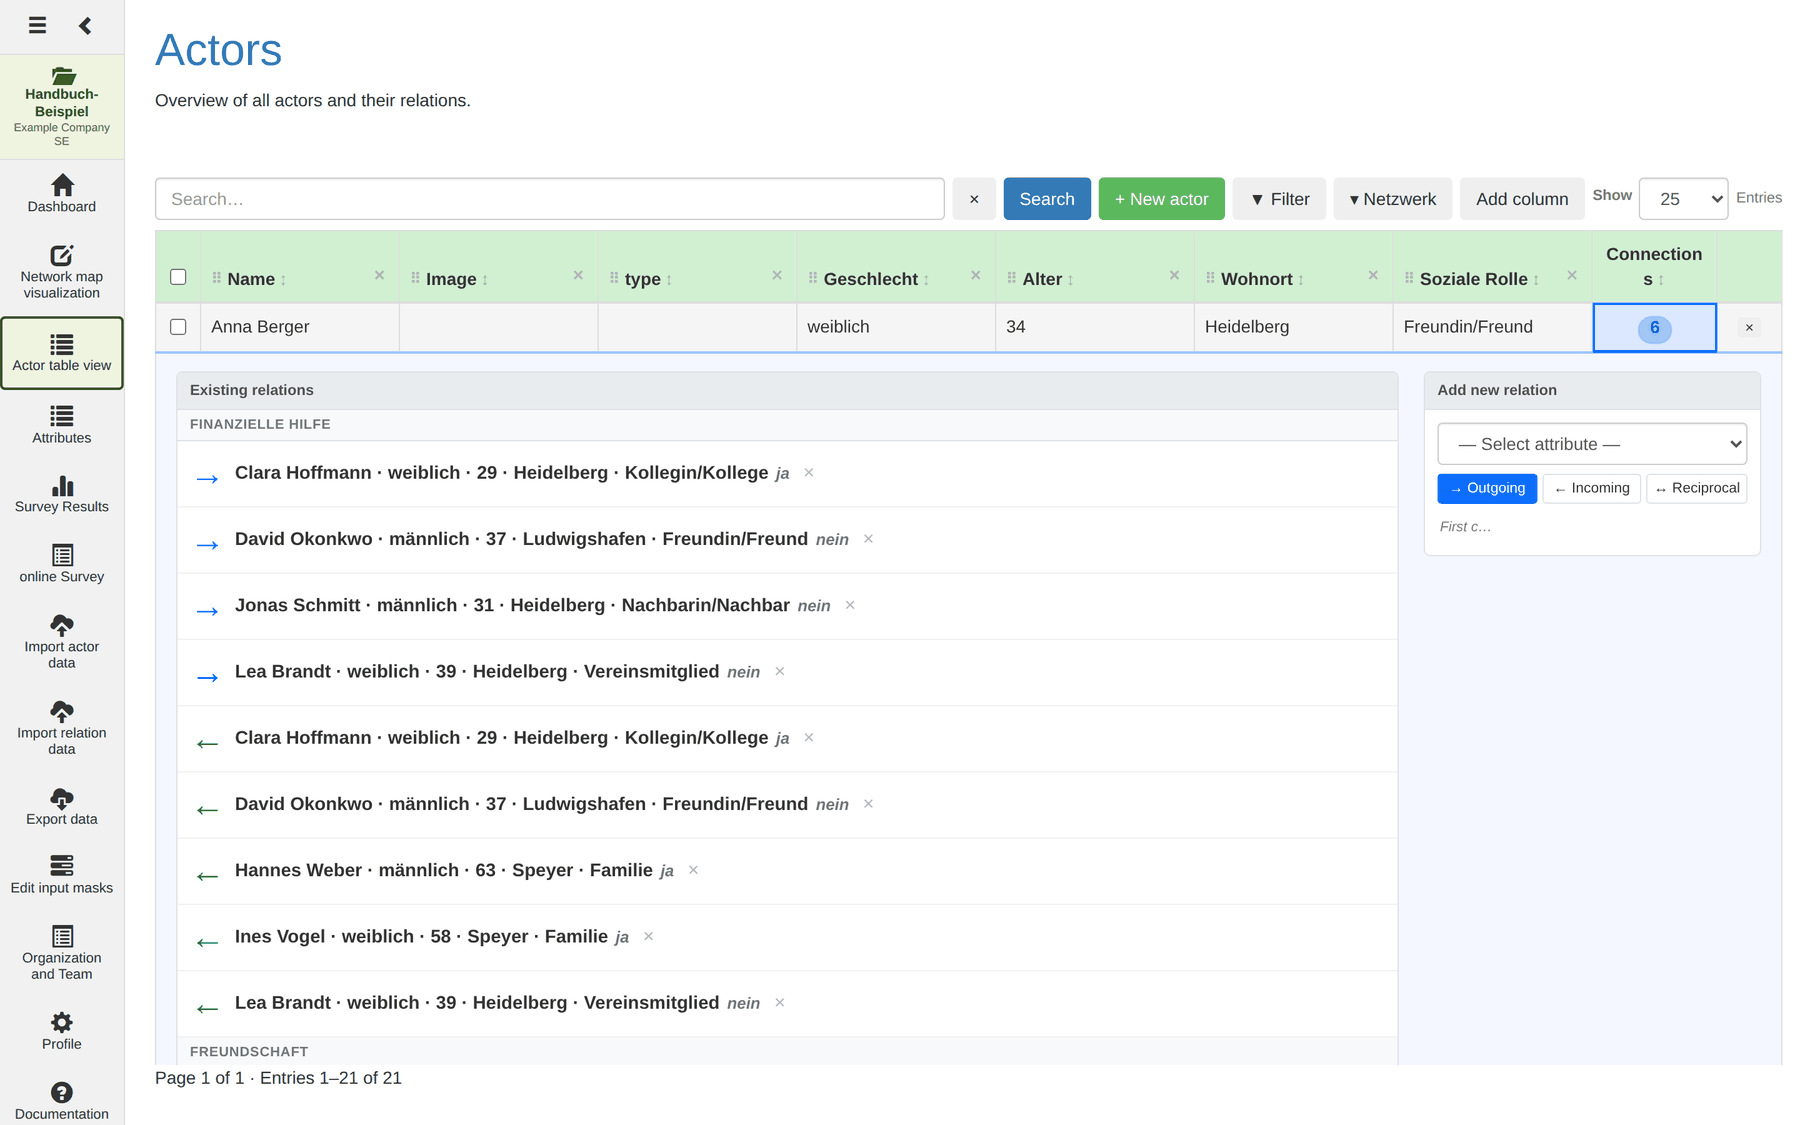The height and width of the screenshot is (1125, 1800).
Task: Open the Handbuch-Beispiel project folder
Action: click(x=62, y=107)
